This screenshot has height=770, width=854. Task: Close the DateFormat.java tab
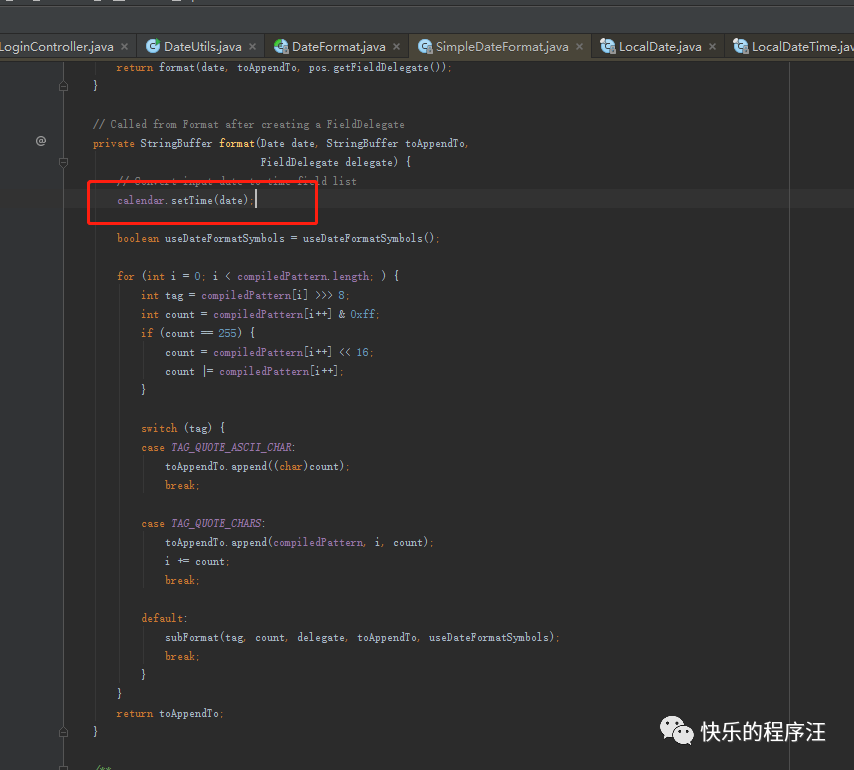pyautogui.click(x=396, y=47)
